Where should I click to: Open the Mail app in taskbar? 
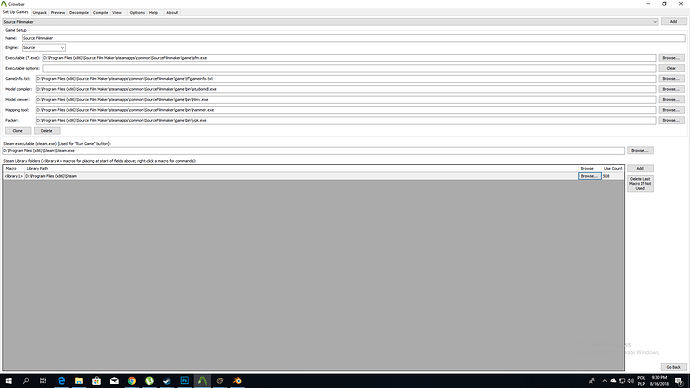tap(114, 381)
